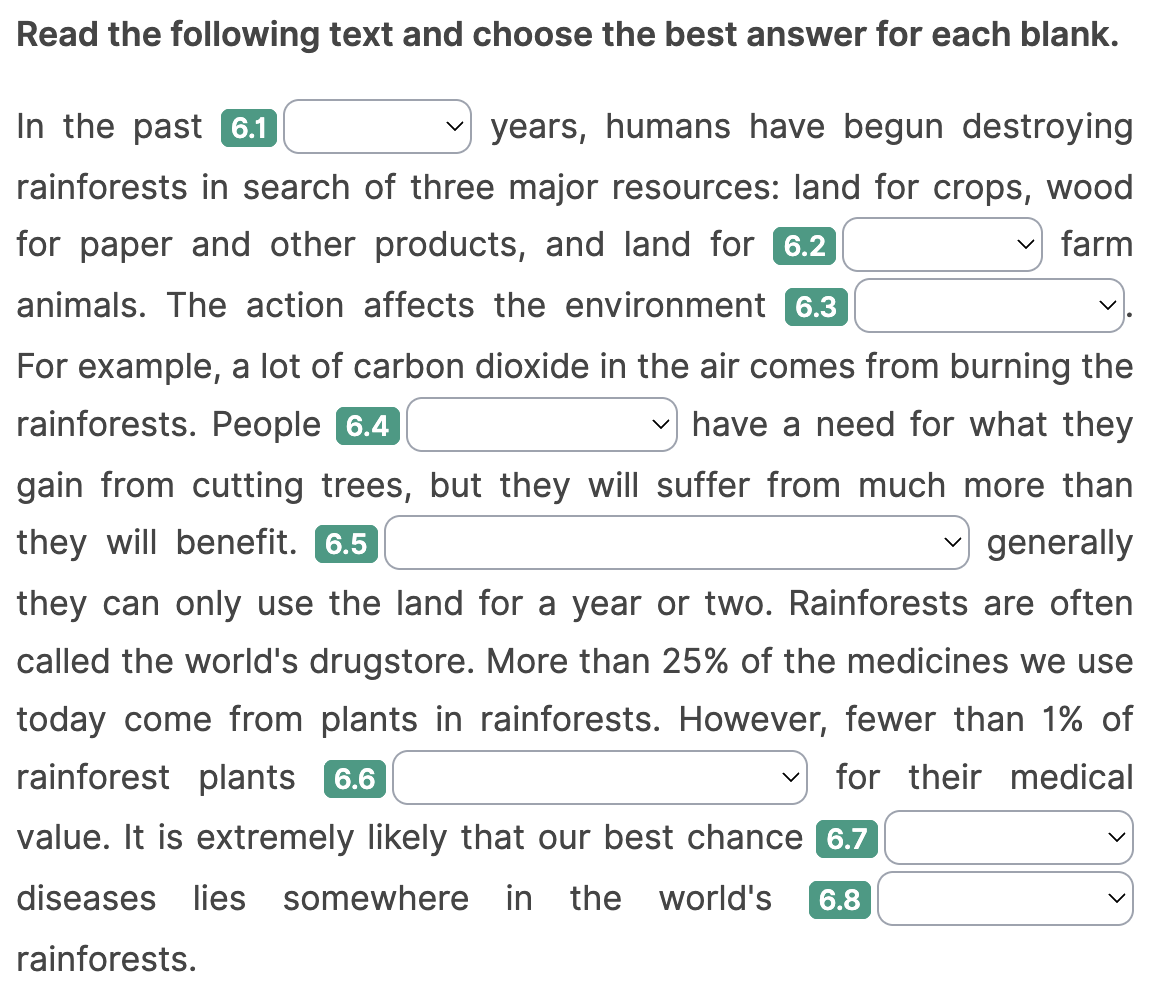
Task: Open the dropdown for blank 6.1
Action: pyautogui.click(x=377, y=127)
